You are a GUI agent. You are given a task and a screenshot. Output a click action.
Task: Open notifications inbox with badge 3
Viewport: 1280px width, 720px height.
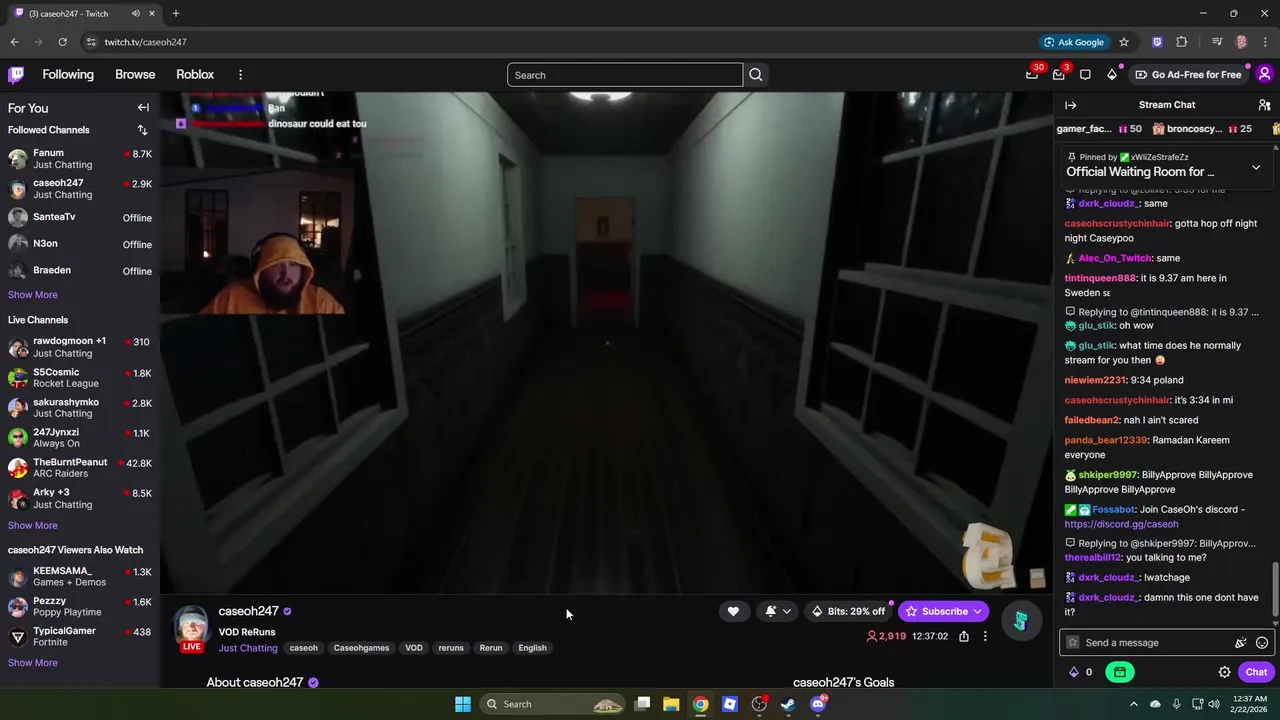pyautogui.click(x=1059, y=75)
